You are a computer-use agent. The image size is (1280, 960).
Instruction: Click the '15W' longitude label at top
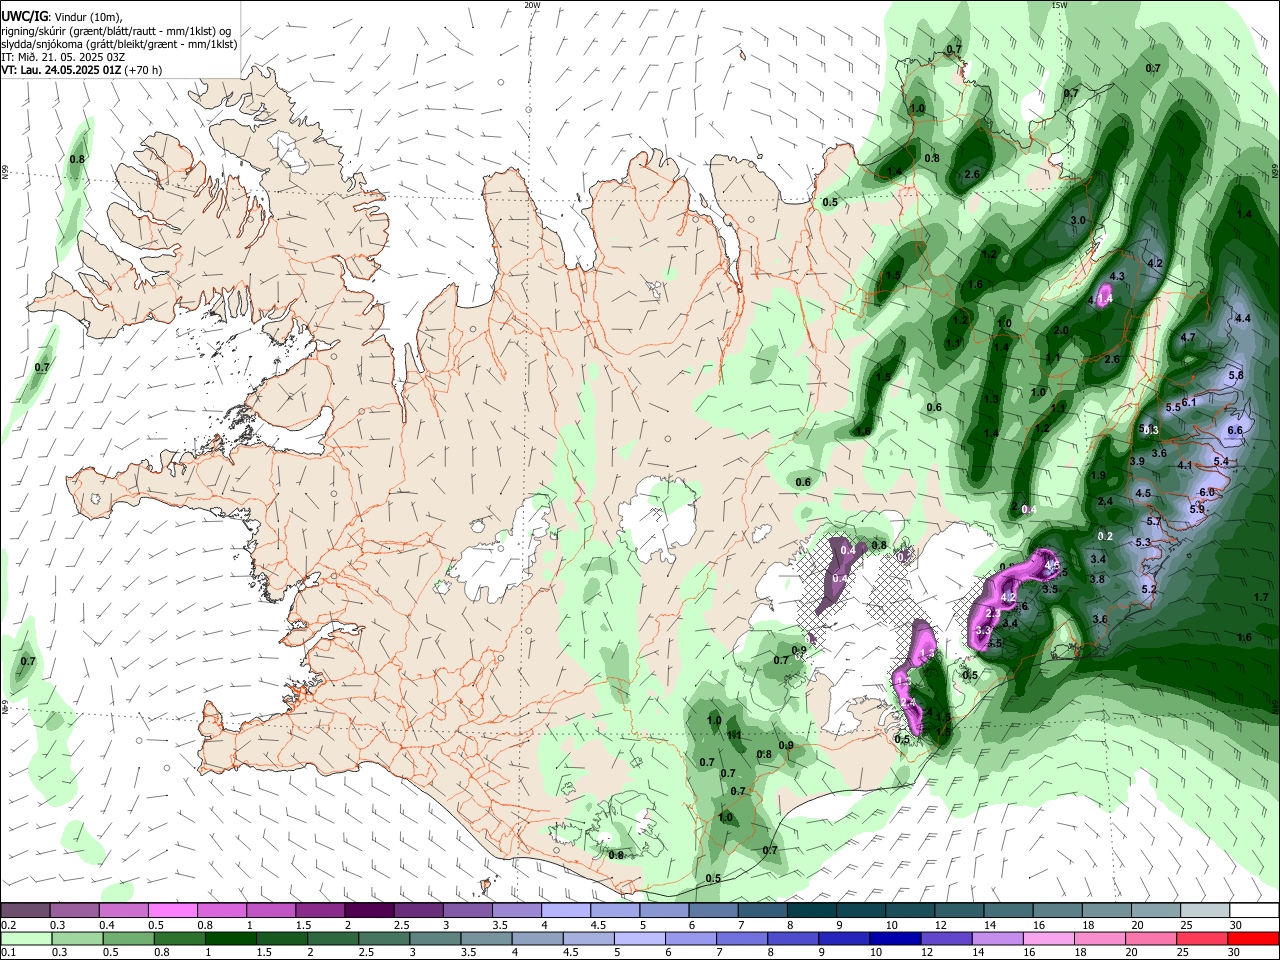pos(1059,5)
